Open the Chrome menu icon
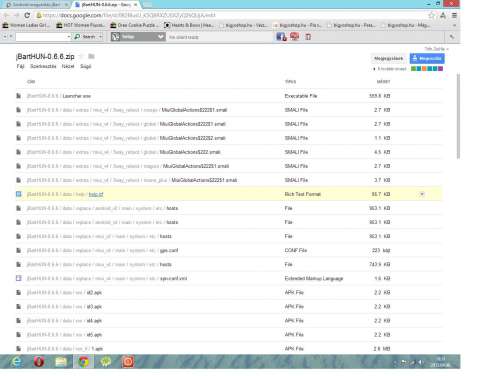This screenshot has height=376, width=500. (x=454, y=15)
